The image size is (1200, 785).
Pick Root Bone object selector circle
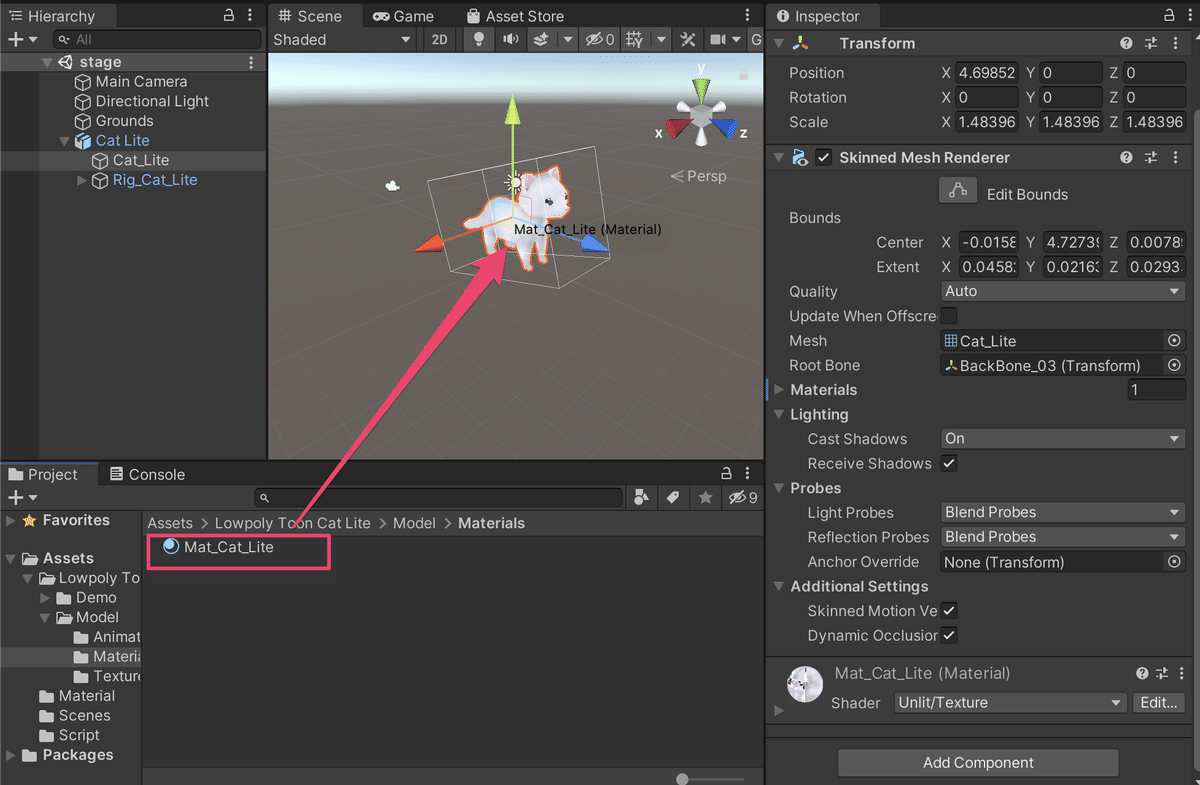tap(1175, 366)
